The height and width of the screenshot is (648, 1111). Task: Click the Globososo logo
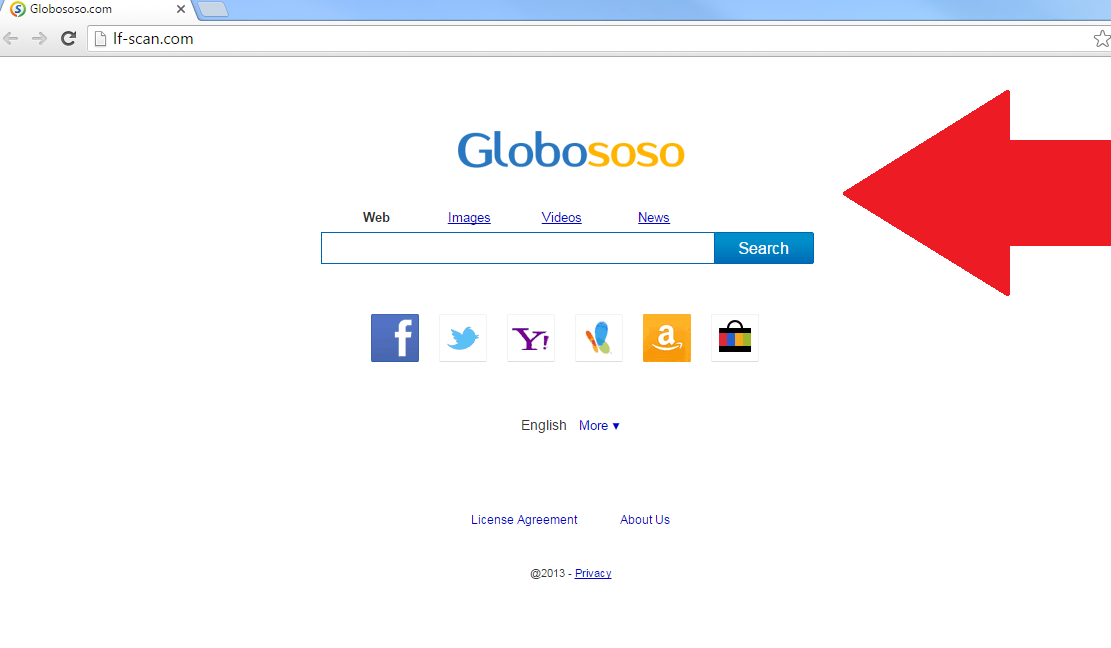(x=570, y=150)
